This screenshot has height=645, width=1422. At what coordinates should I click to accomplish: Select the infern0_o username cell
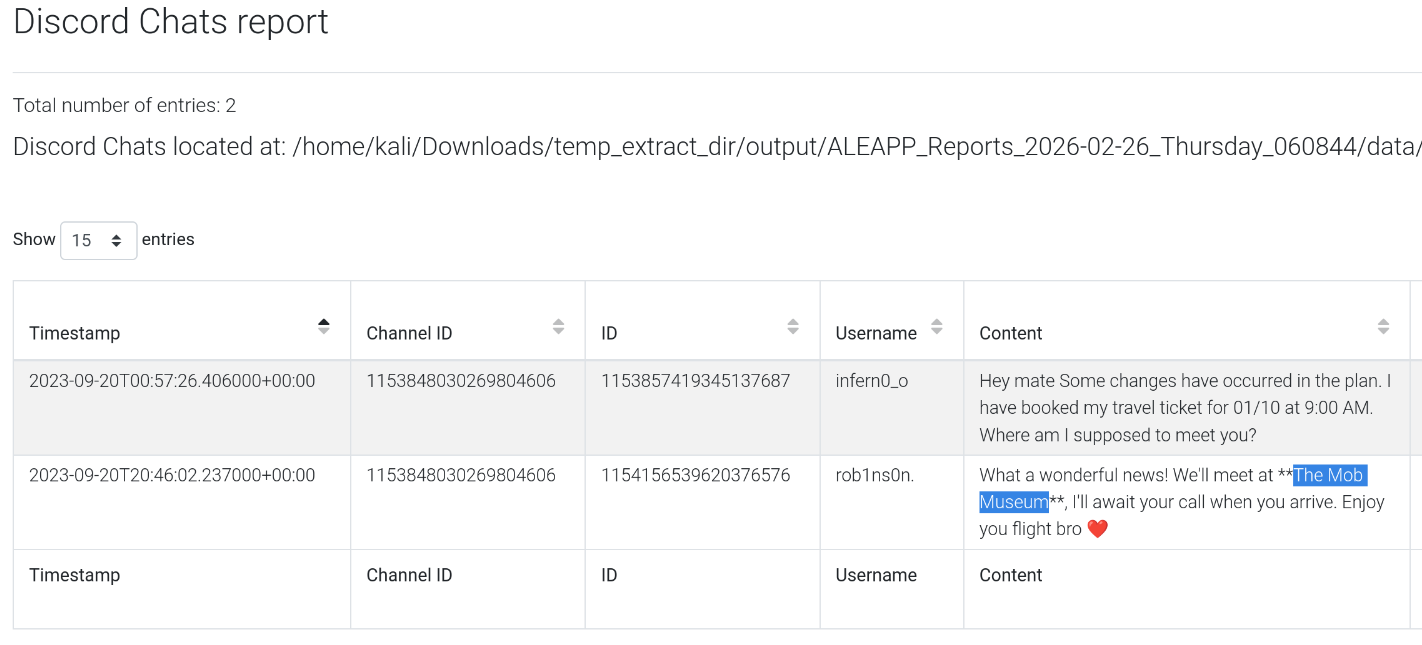pos(871,381)
